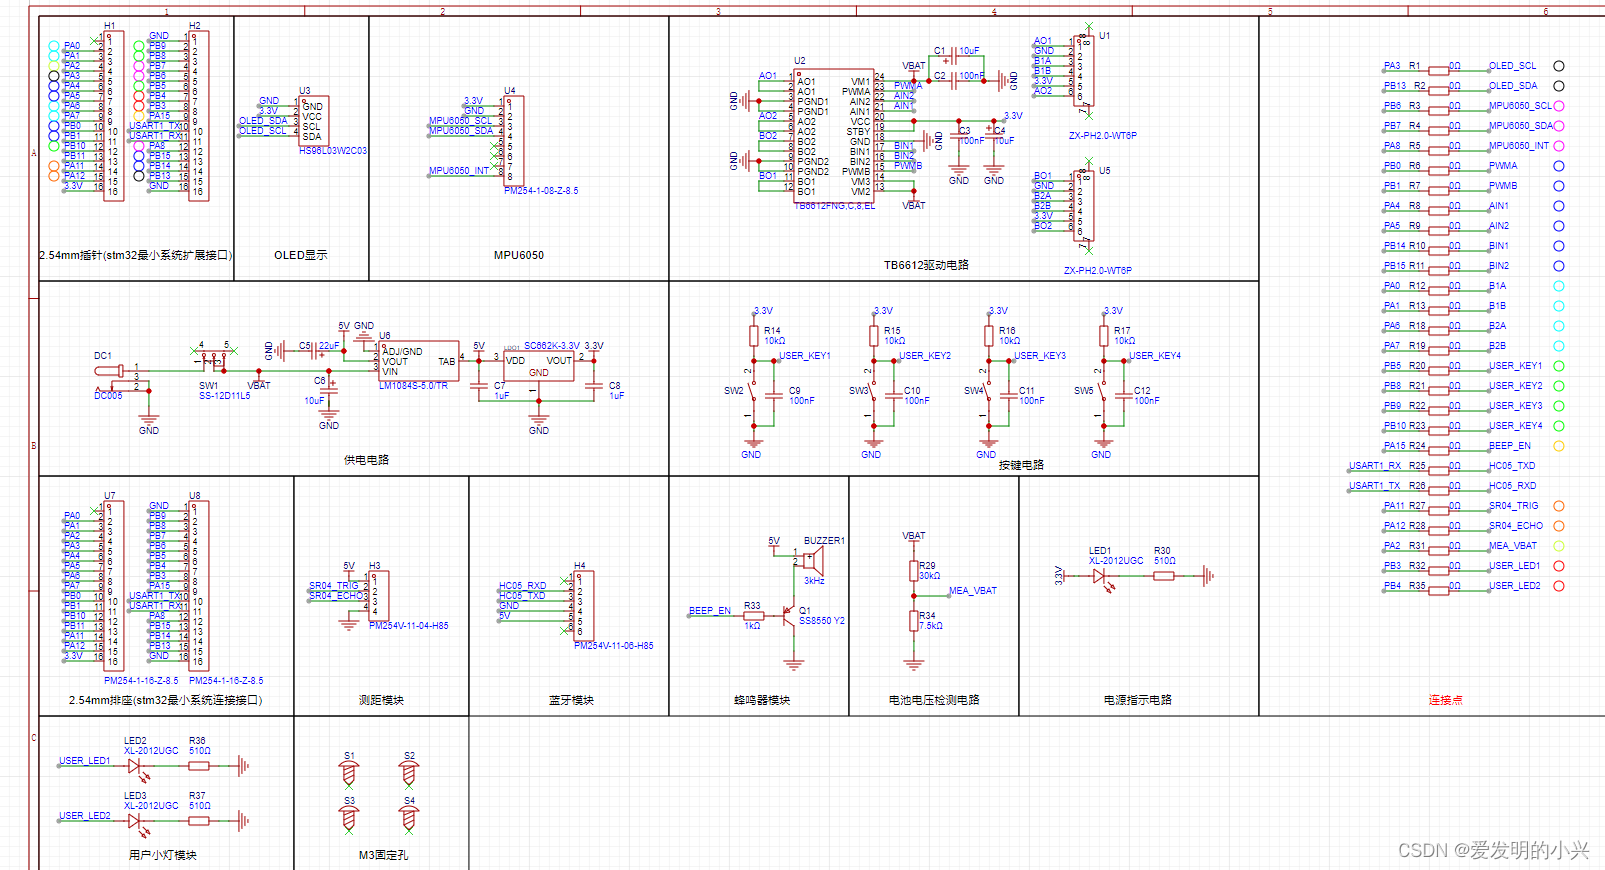Click the BEEP_EN net label beside R33

(710, 611)
